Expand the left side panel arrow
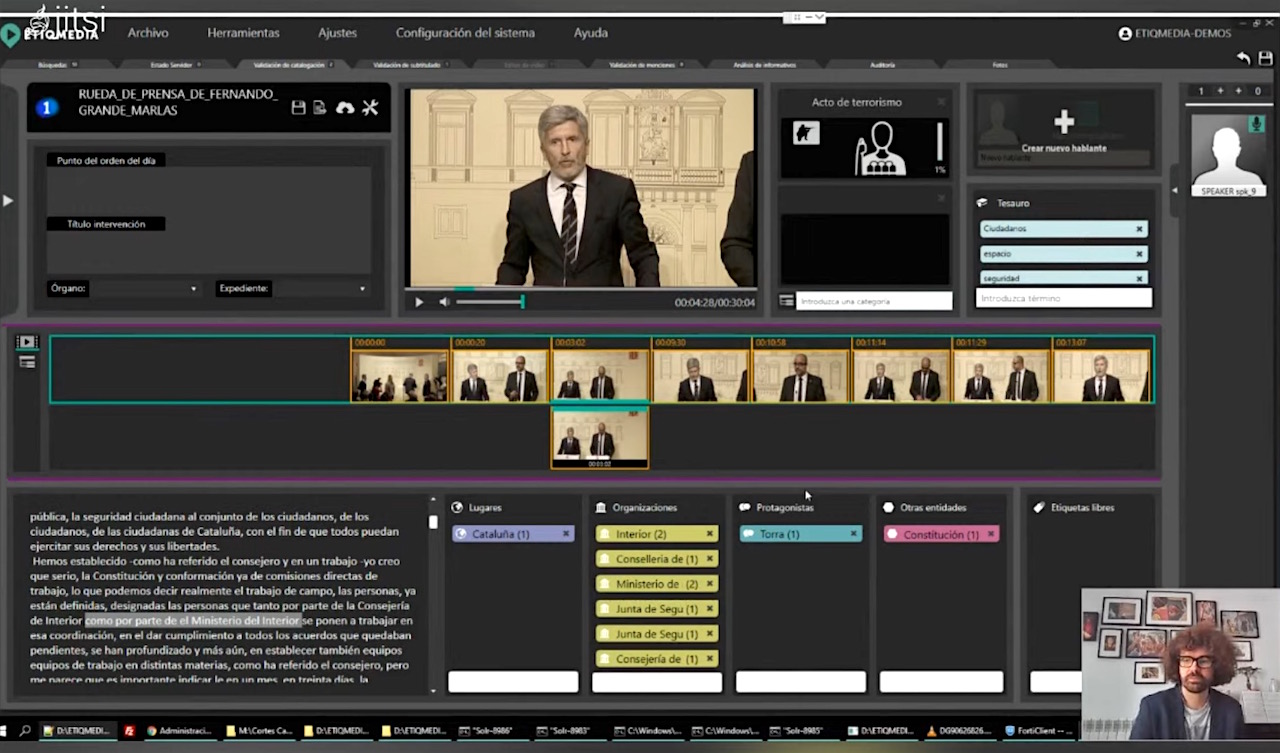The image size is (1280, 753). coord(8,200)
